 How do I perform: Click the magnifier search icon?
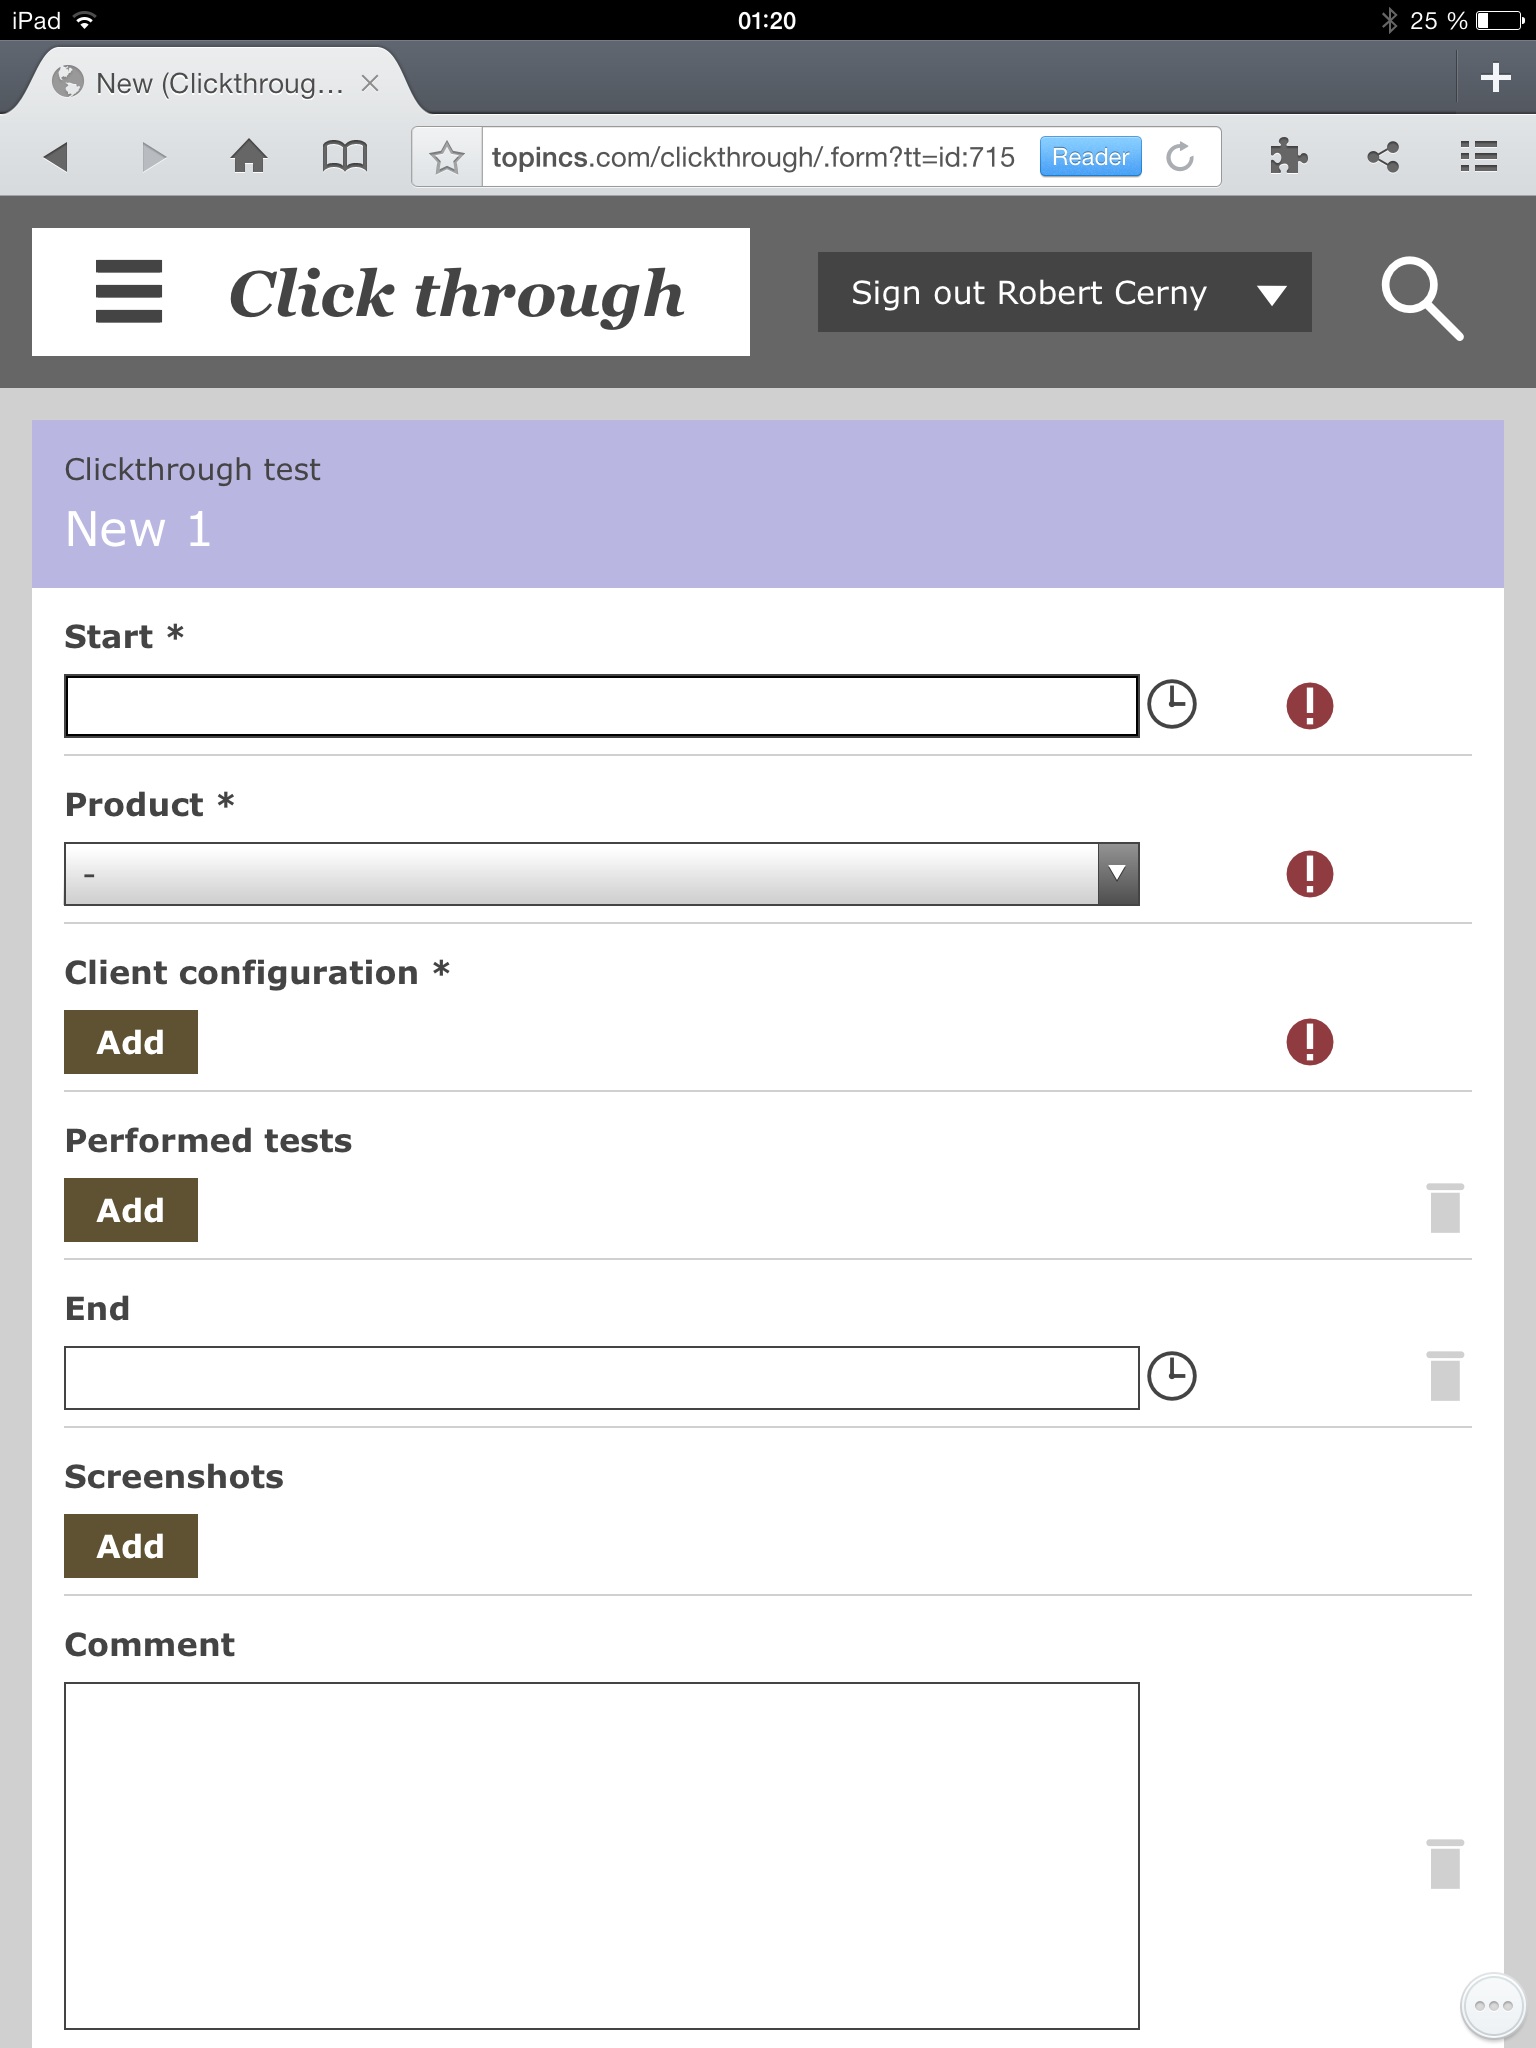(1421, 298)
